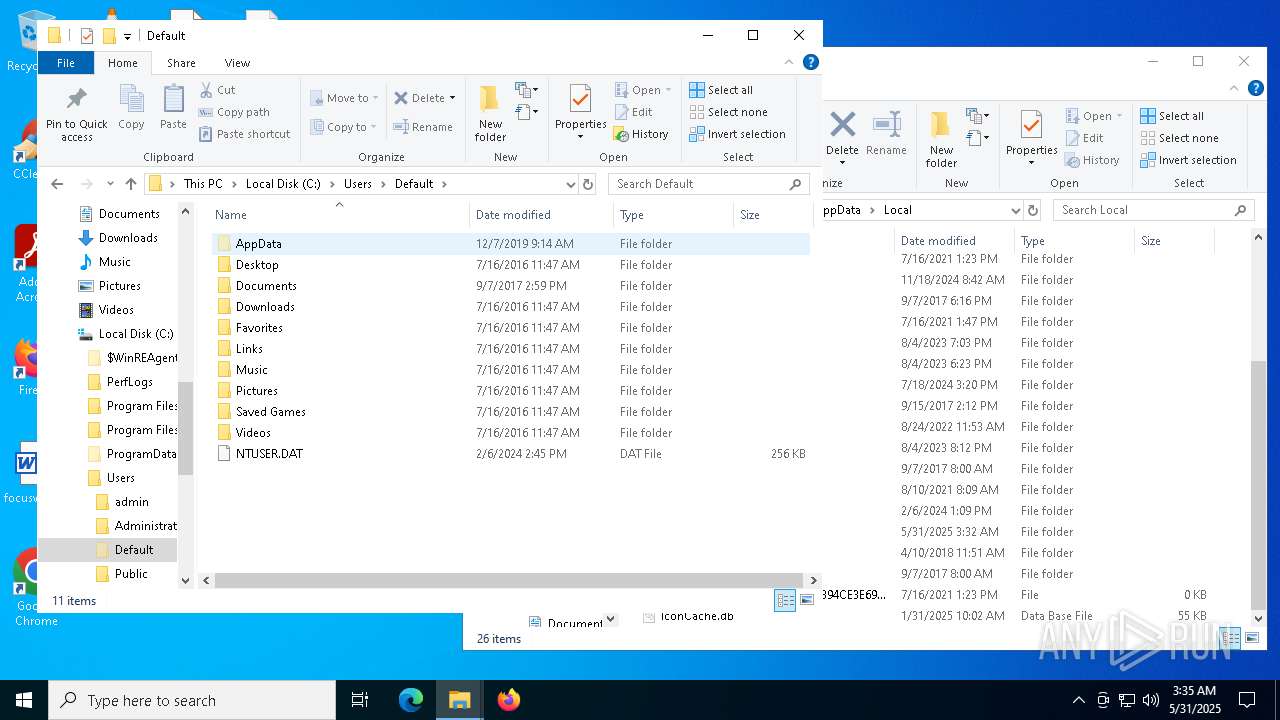The height and width of the screenshot is (720, 1280).
Task: Sort by Name column header
Action: (338, 215)
